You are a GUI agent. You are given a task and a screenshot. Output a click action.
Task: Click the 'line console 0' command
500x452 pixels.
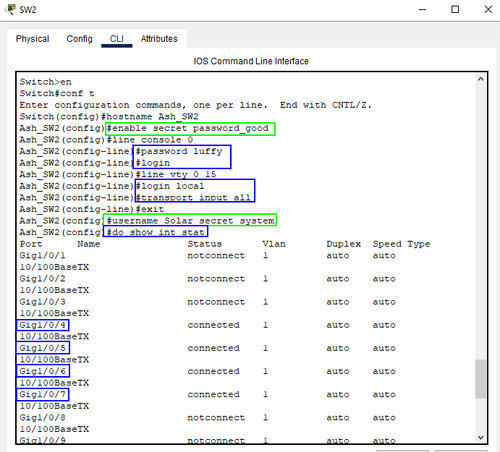pos(150,140)
